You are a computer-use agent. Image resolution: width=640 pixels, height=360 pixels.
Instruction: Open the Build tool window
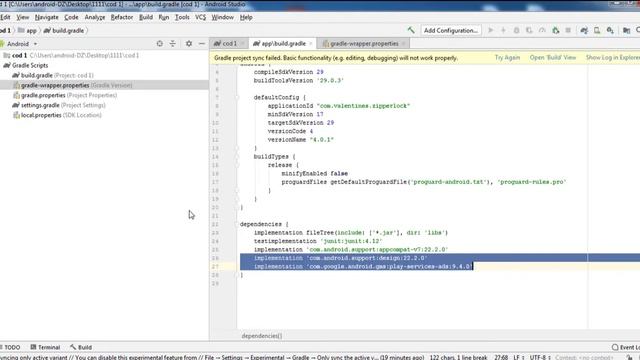coord(81,347)
